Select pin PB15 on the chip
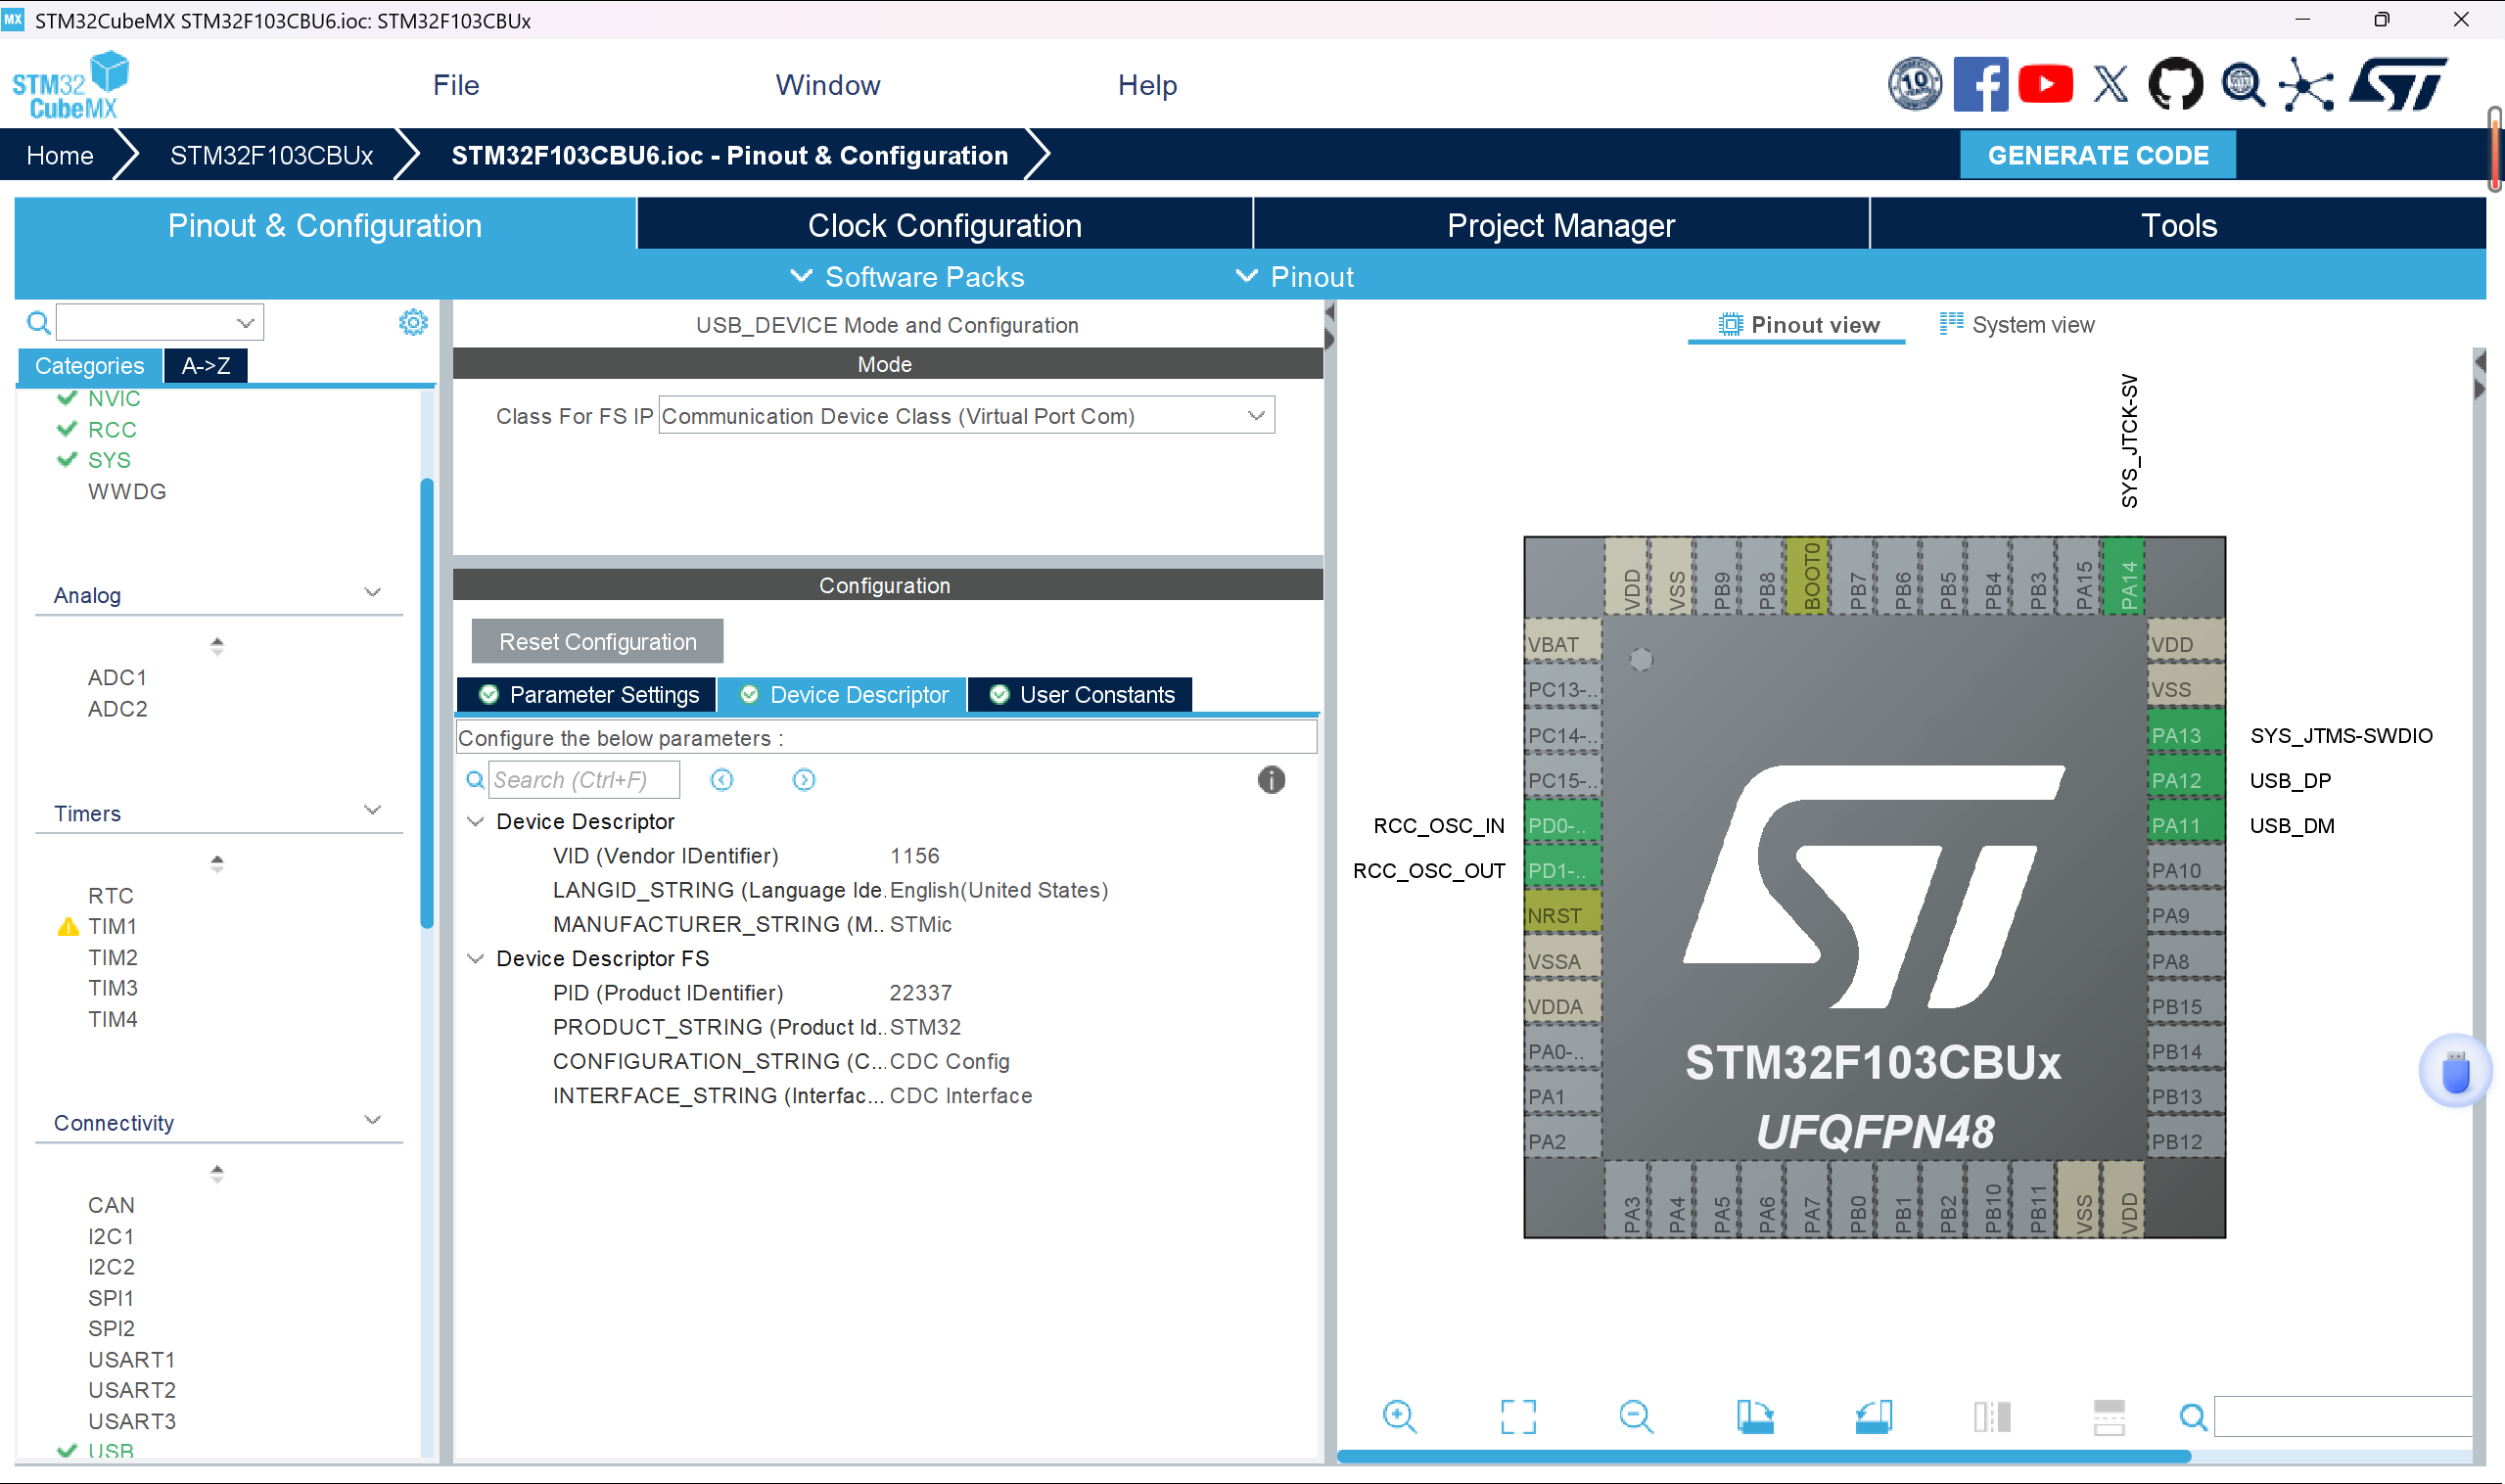2505x1484 pixels. pyautogui.click(x=2186, y=1007)
